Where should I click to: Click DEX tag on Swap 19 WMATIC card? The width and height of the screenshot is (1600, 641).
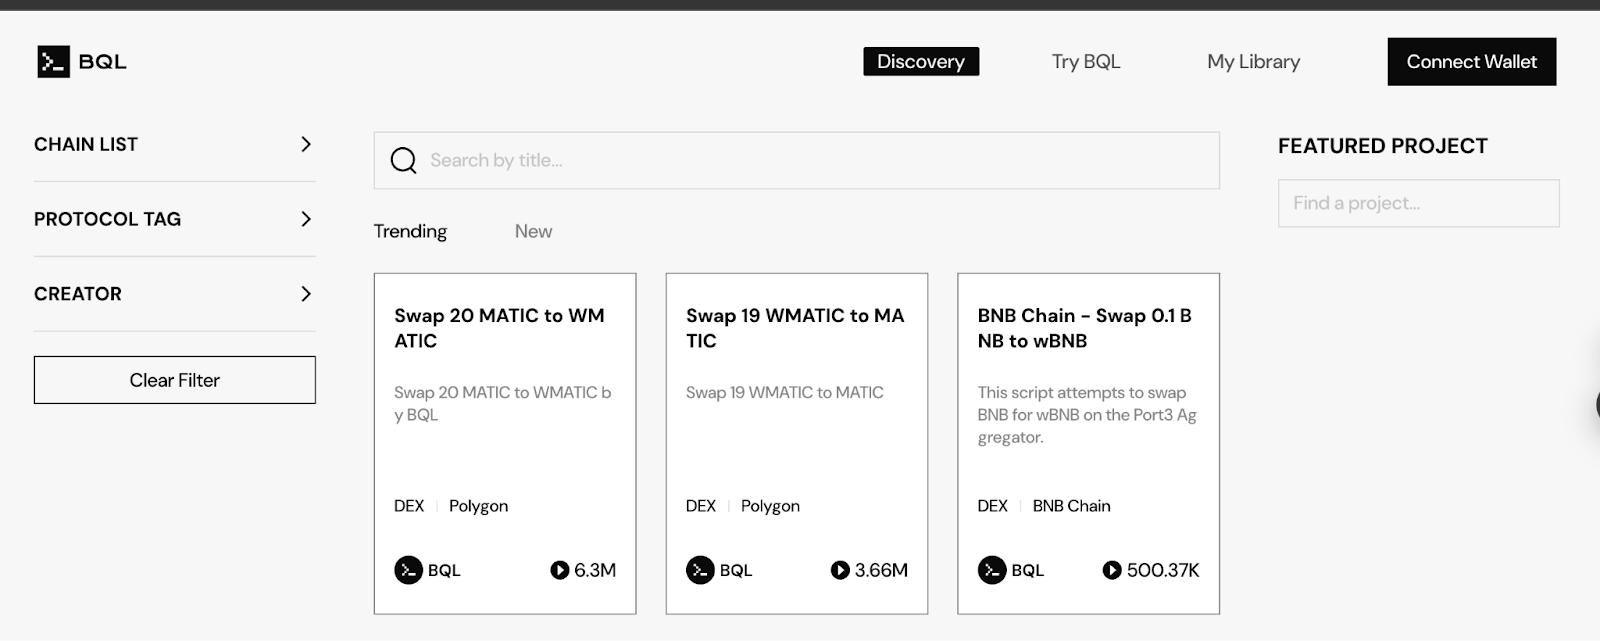(701, 506)
